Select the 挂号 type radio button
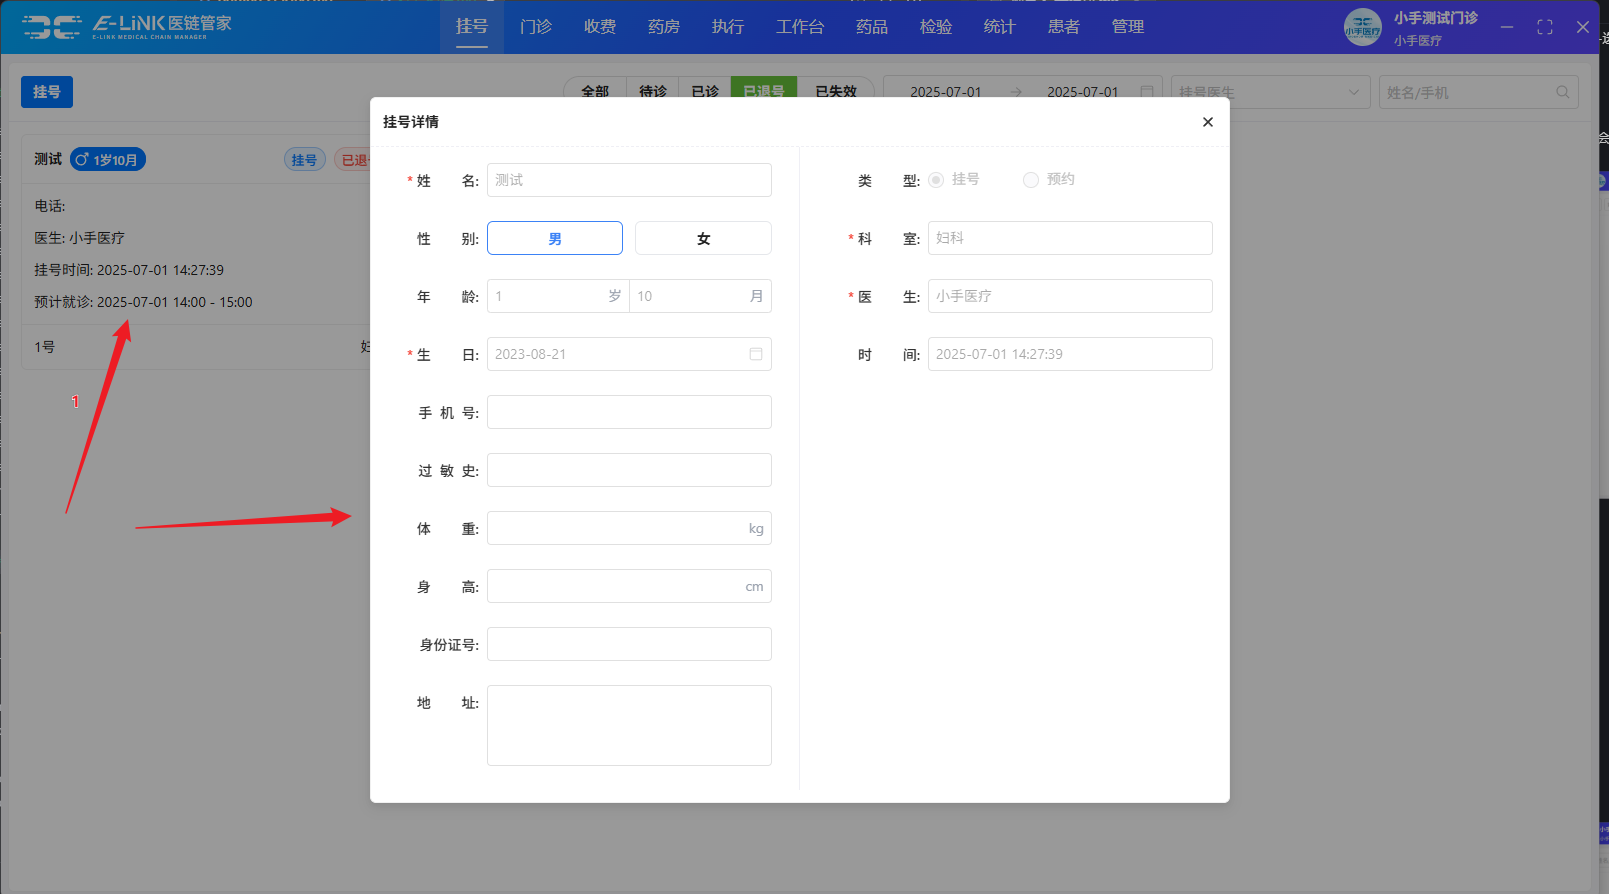Screen dimensions: 1609x894 (936, 180)
